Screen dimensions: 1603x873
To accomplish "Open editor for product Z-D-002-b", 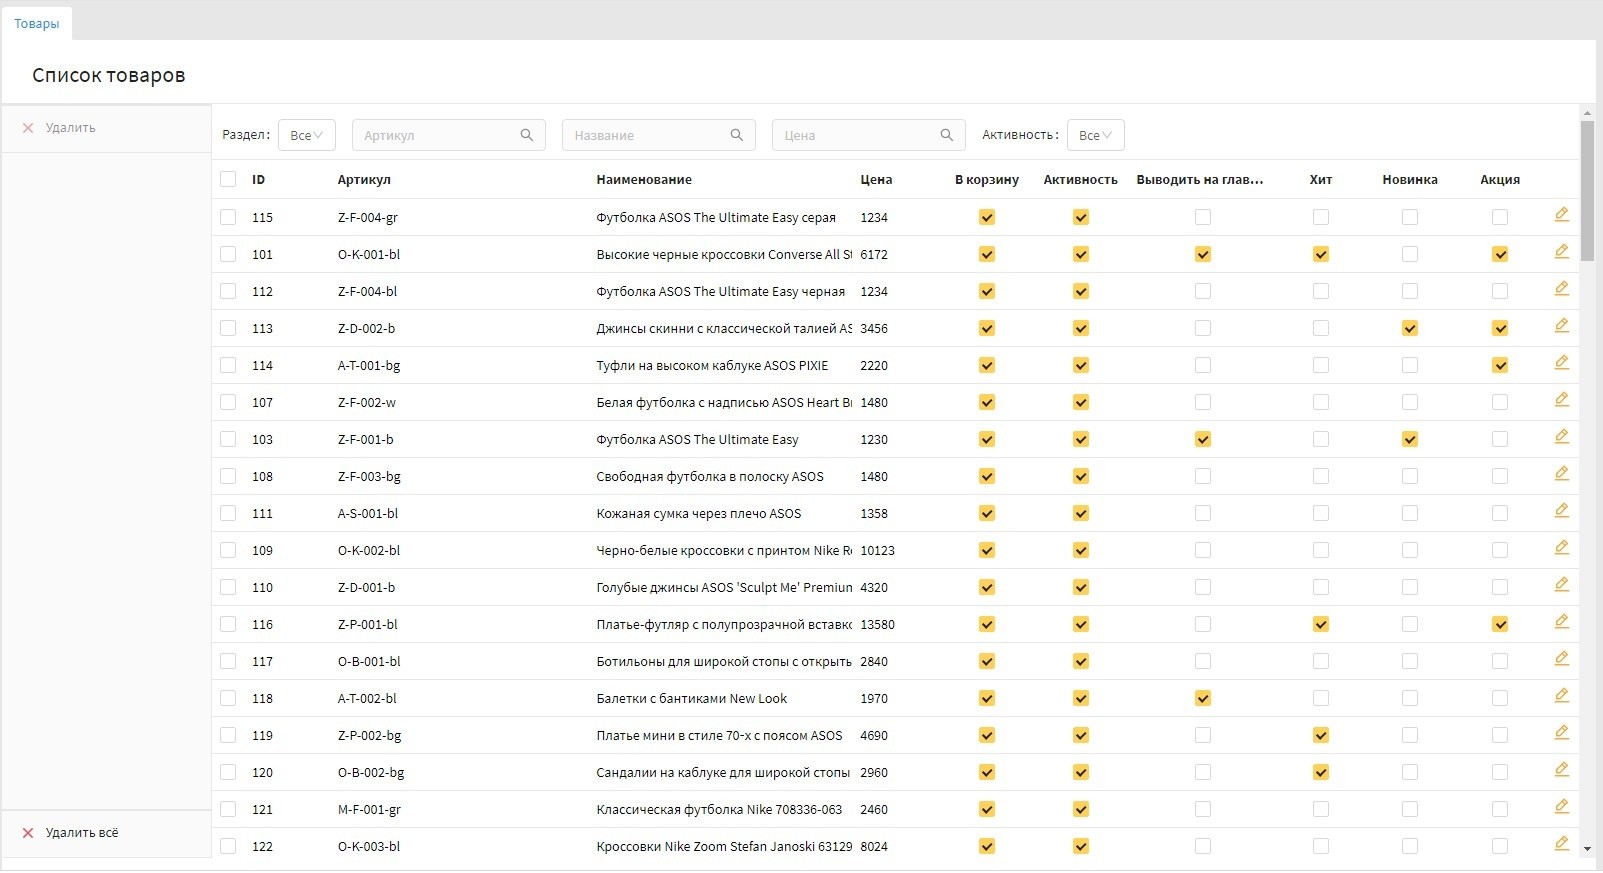I will click(x=1561, y=326).
